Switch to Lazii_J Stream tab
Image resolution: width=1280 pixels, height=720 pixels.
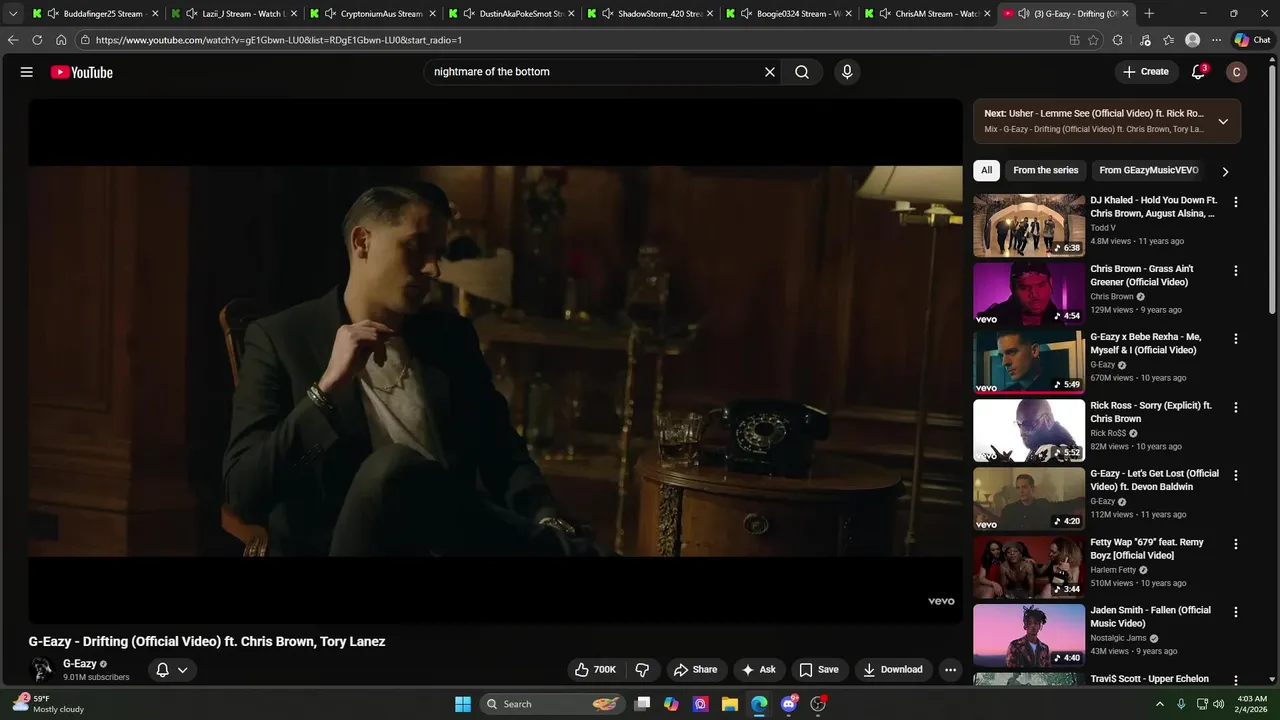click(x=233, y=14)
